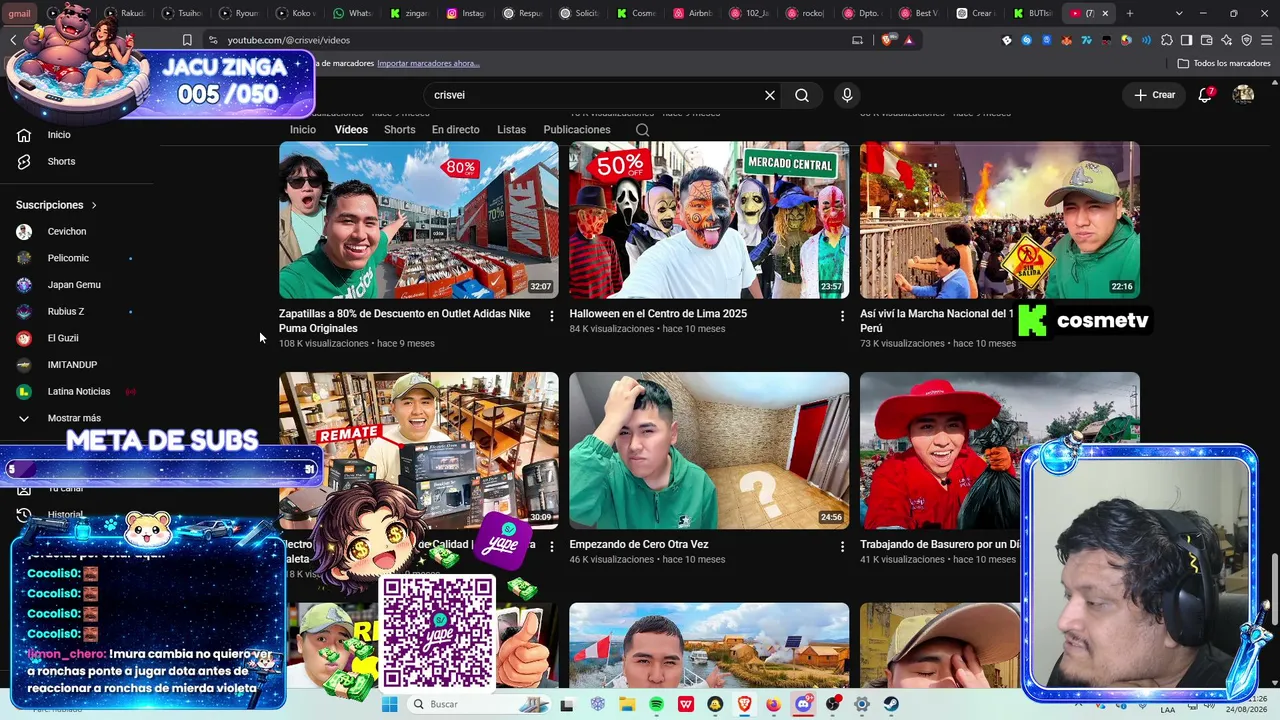Go back with the browser back arrow
The width and height of the screenshot is (1280, 720).
click(x=13, y=40)
